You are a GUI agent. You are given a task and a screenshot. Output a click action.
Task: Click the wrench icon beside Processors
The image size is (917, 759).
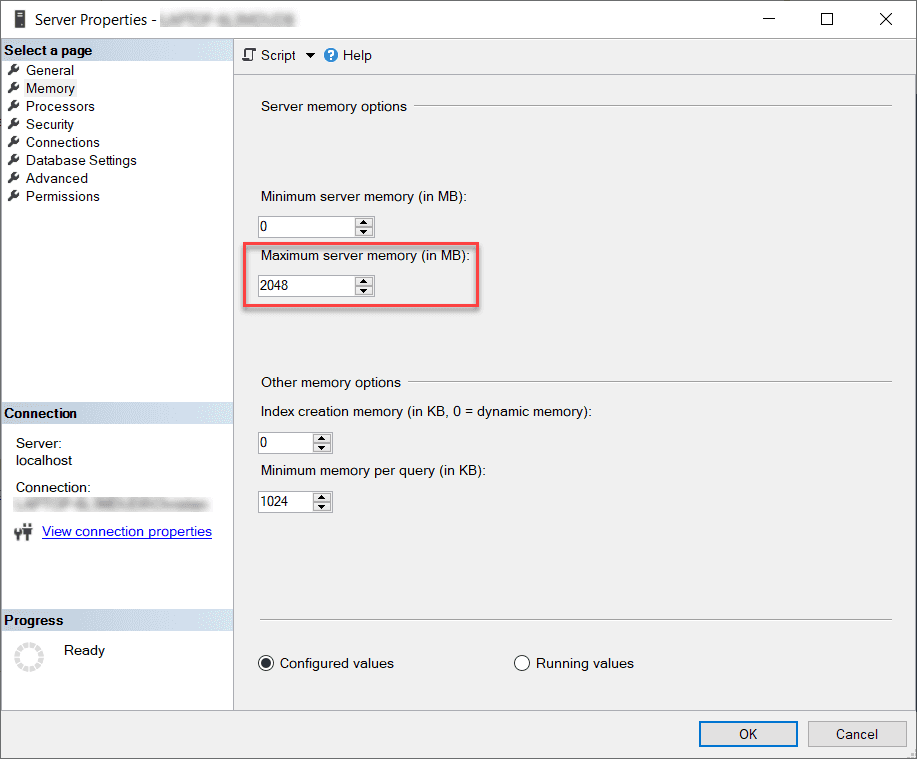(14, 106)
